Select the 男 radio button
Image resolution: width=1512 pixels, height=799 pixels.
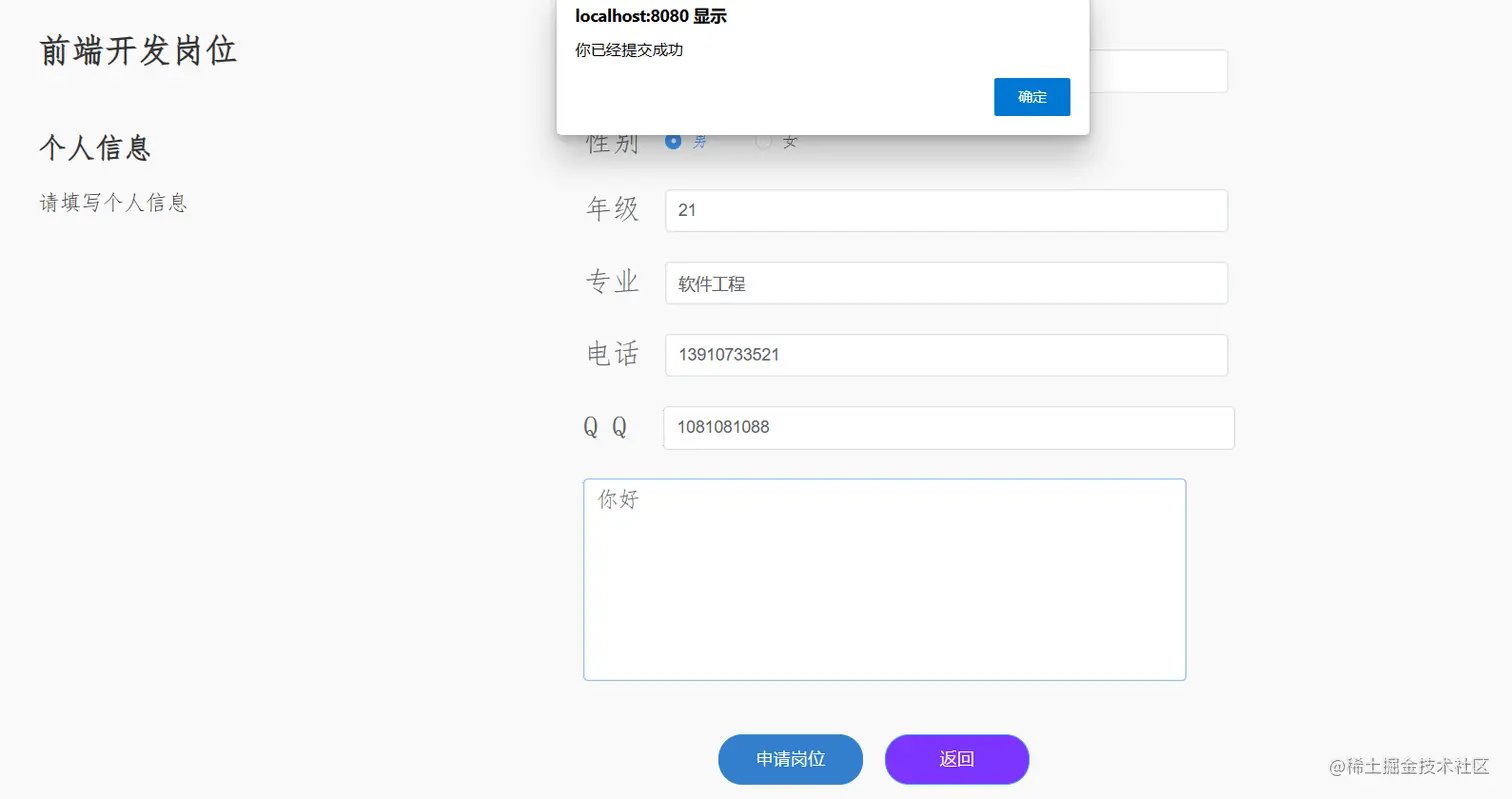tap(673, 142)
